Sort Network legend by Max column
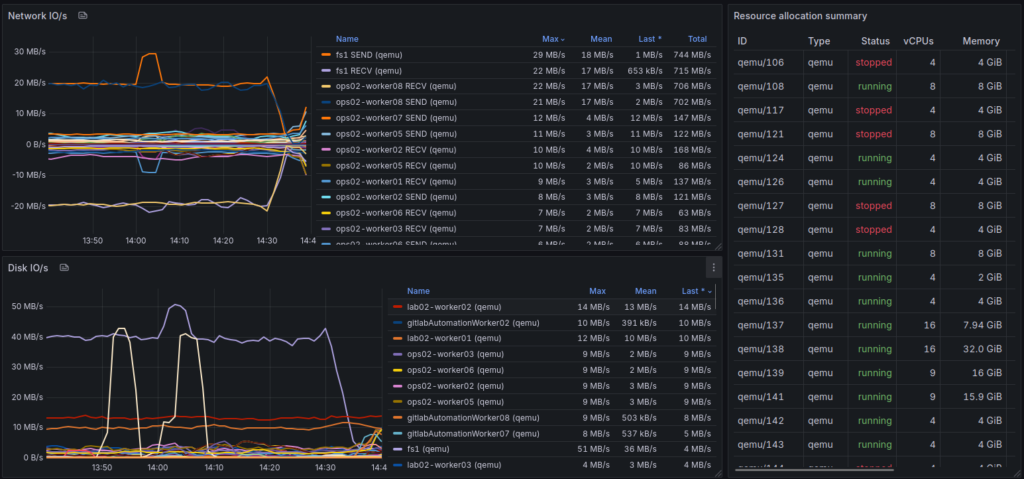 pos(552,39)
